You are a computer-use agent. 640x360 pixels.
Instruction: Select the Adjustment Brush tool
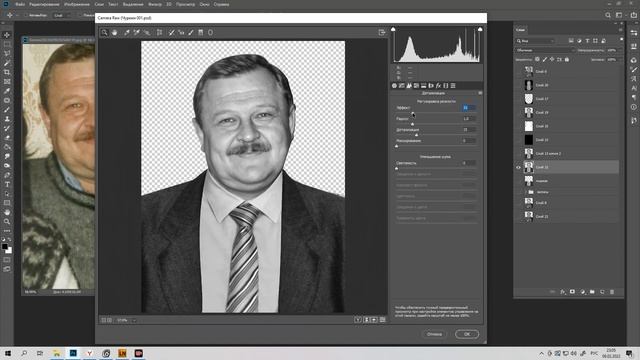(x=191, y=33)
